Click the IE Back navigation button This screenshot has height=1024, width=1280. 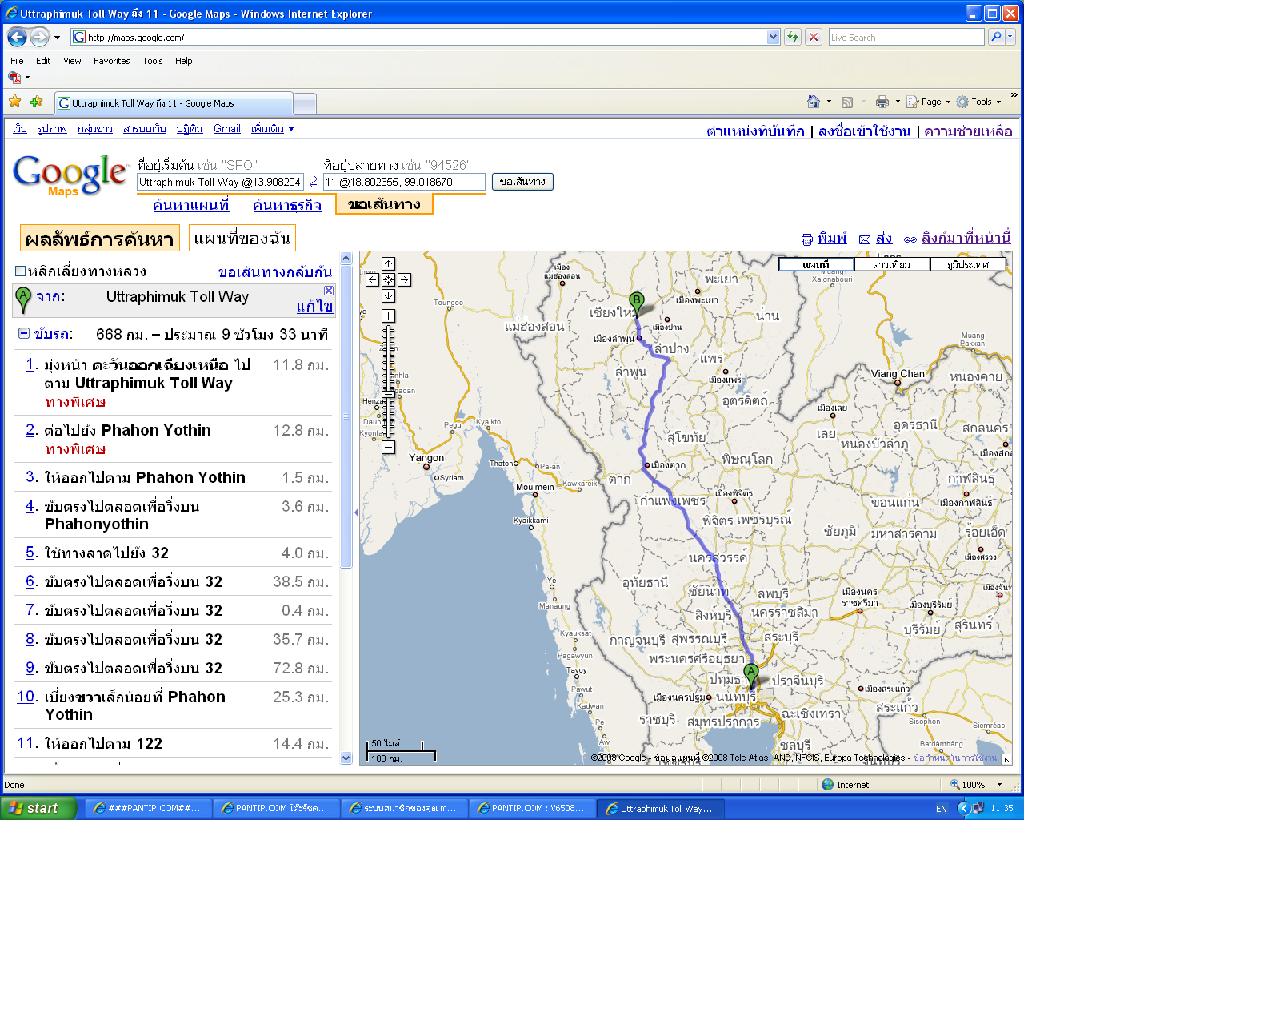pos(16,37)
